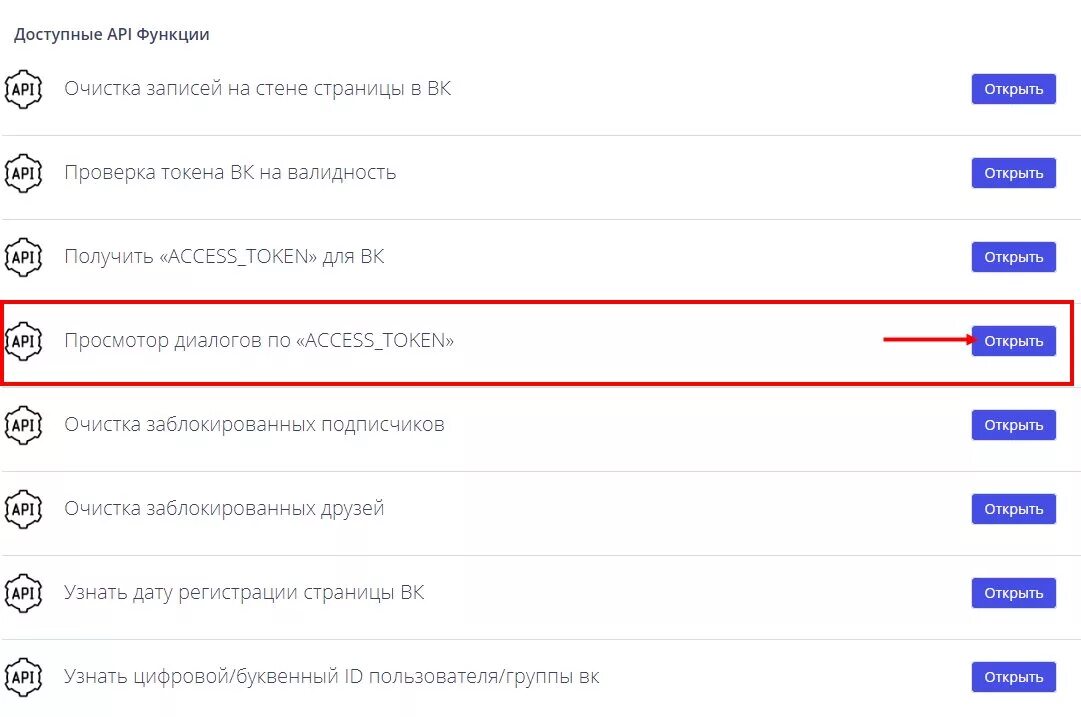Click the «Доступные API Функции» heading
The width and height of the screenshot is (1081, 717).
click(x=112, y=34)
